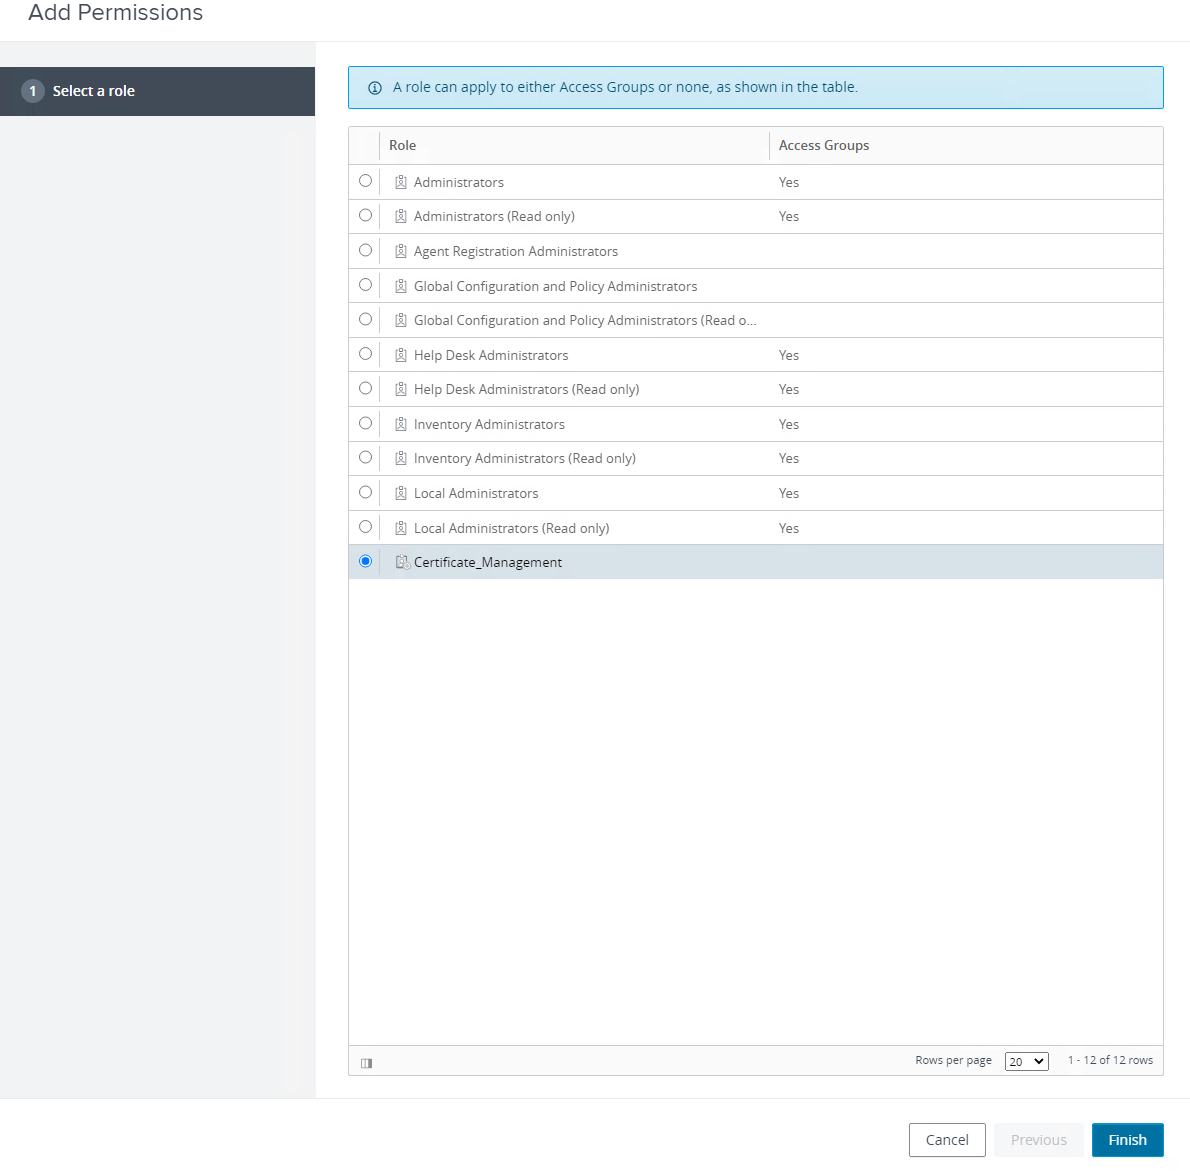The width and height of the screenshot is (1190, 1176).
Task: Click the disabled Previous button
Action: 1038,1140
